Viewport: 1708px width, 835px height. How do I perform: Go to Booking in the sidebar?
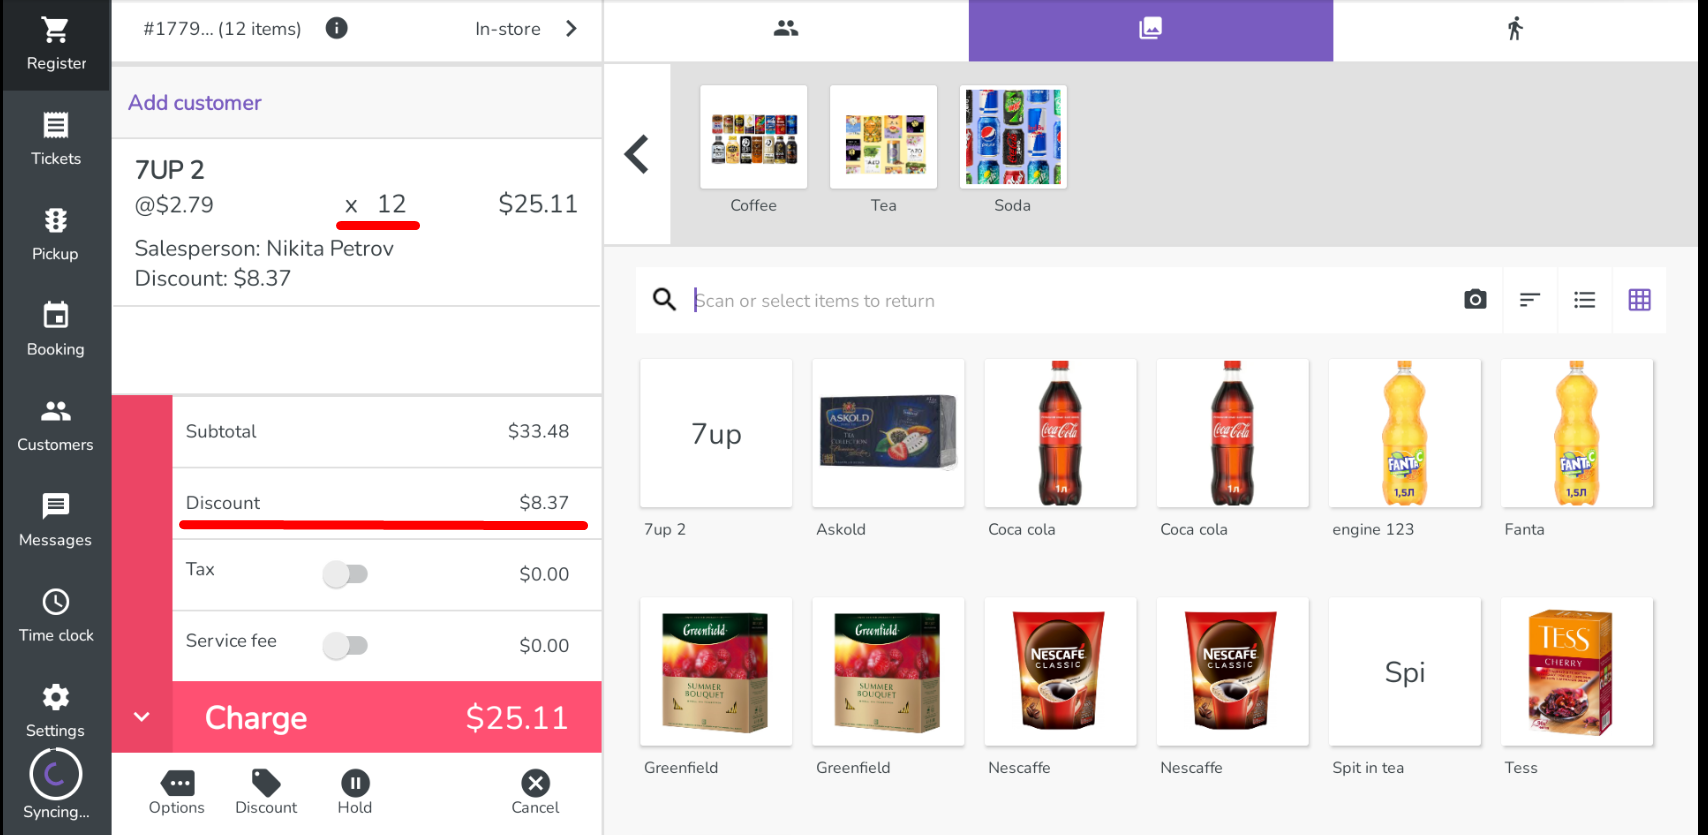[x=56, y=330]
